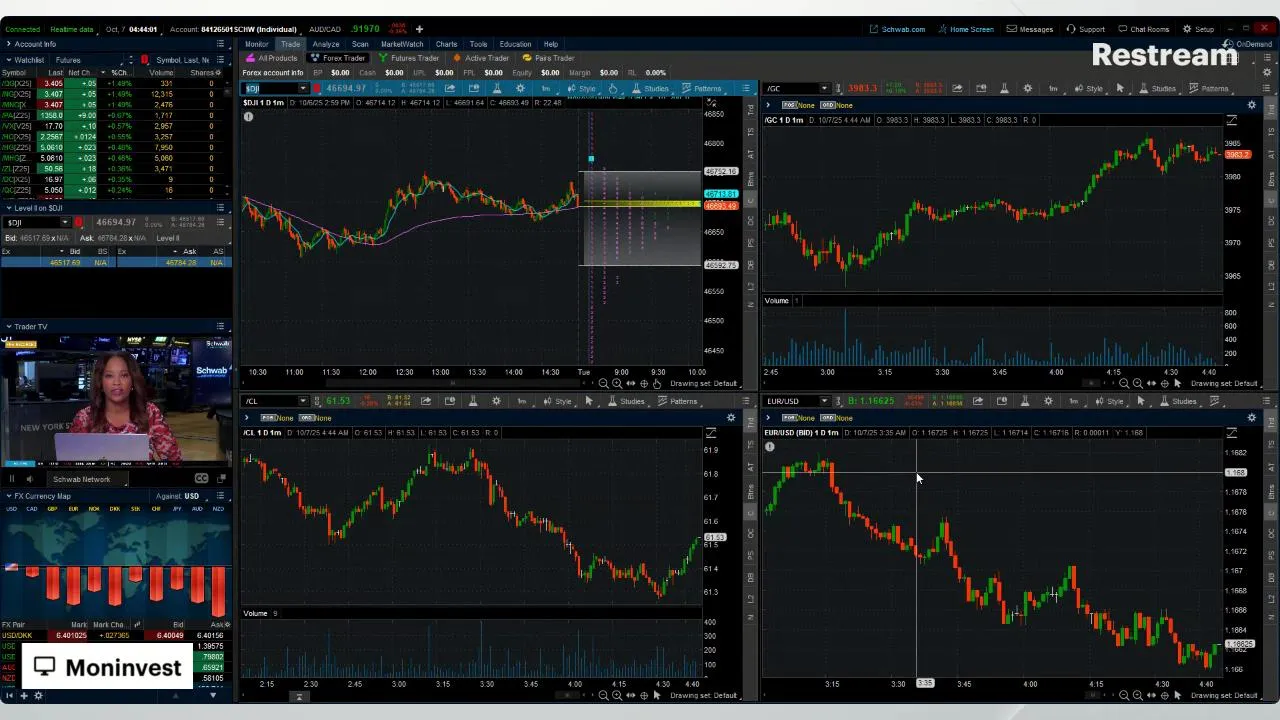Expand position row arrow on /GC chart
The height and width of the screenshot is (720, 1280).
[x=768, y=105]
